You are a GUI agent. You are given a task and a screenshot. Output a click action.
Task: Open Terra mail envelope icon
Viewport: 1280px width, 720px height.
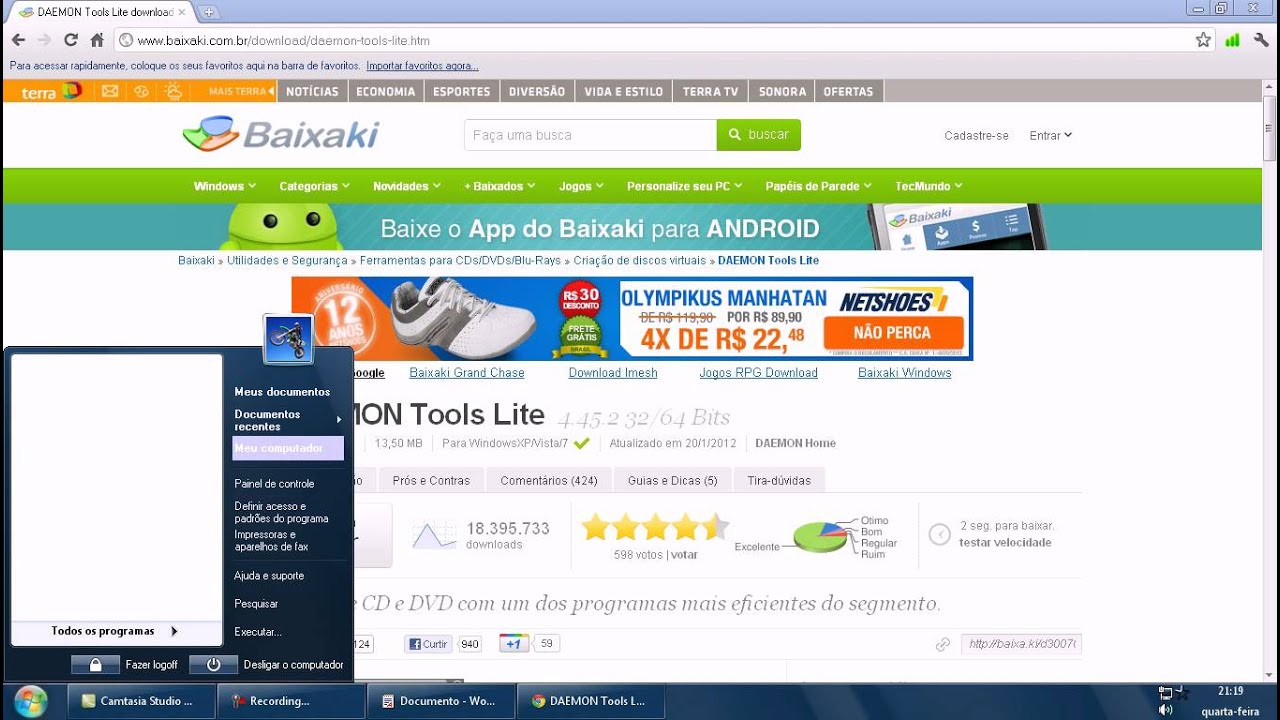(x=110, y=91)
